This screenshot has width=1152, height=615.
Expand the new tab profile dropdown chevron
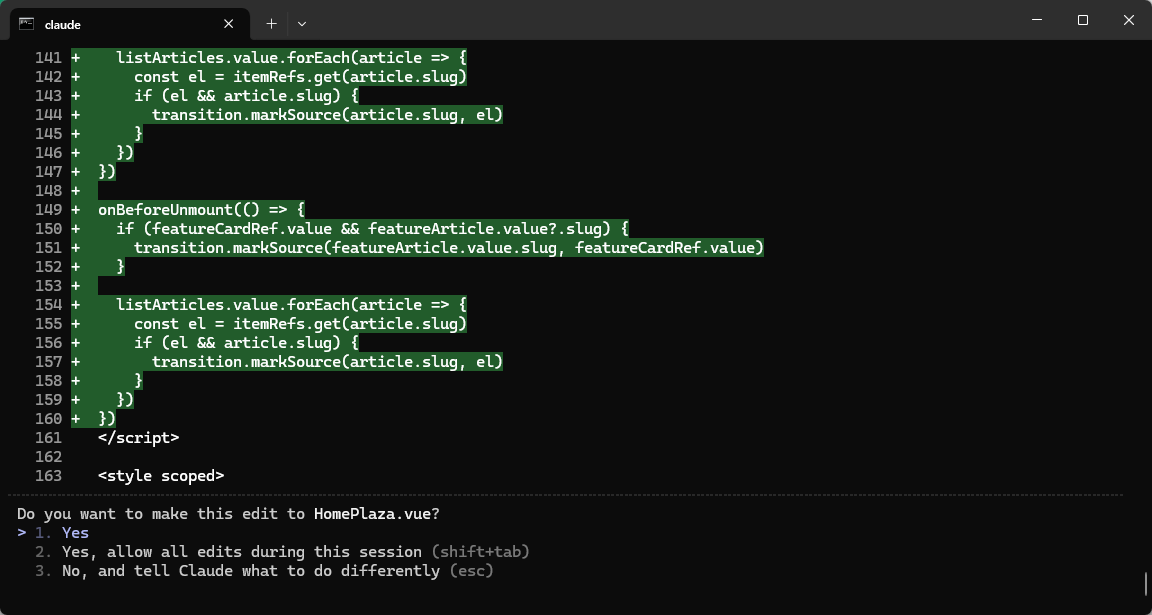pos(302,23)
